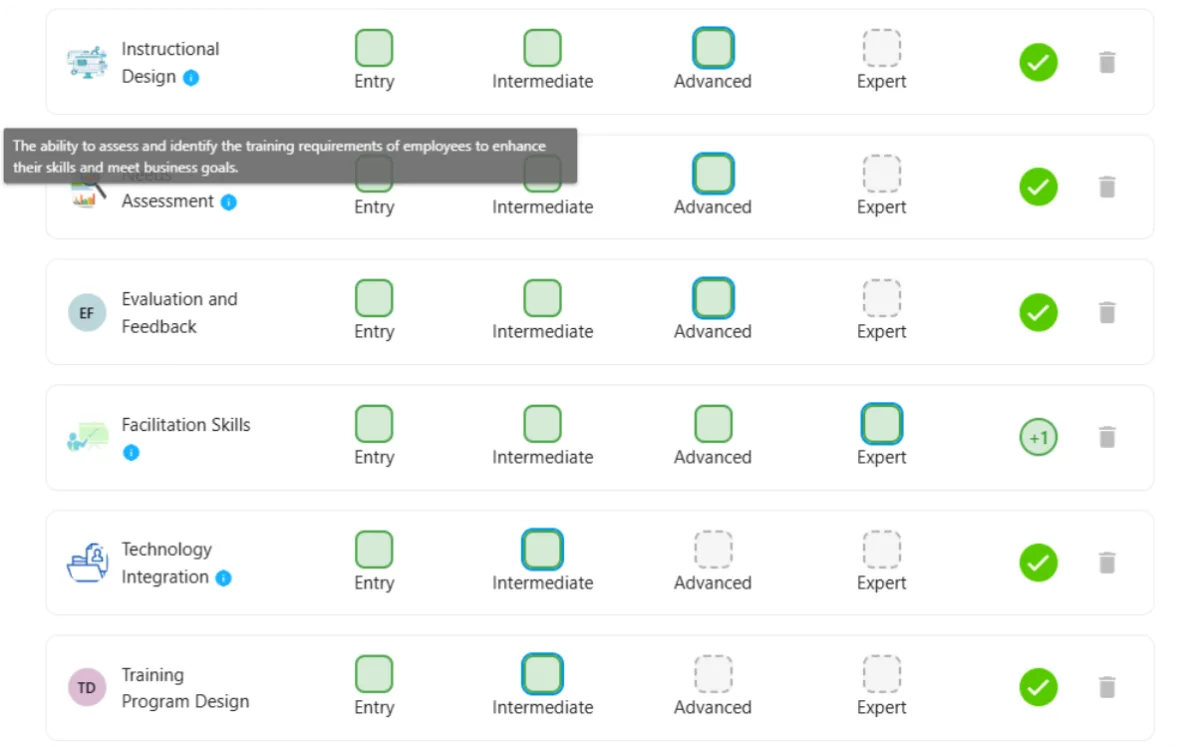Click the green checkmark for Instructional Design
1200x747 pixels.
1039,62
